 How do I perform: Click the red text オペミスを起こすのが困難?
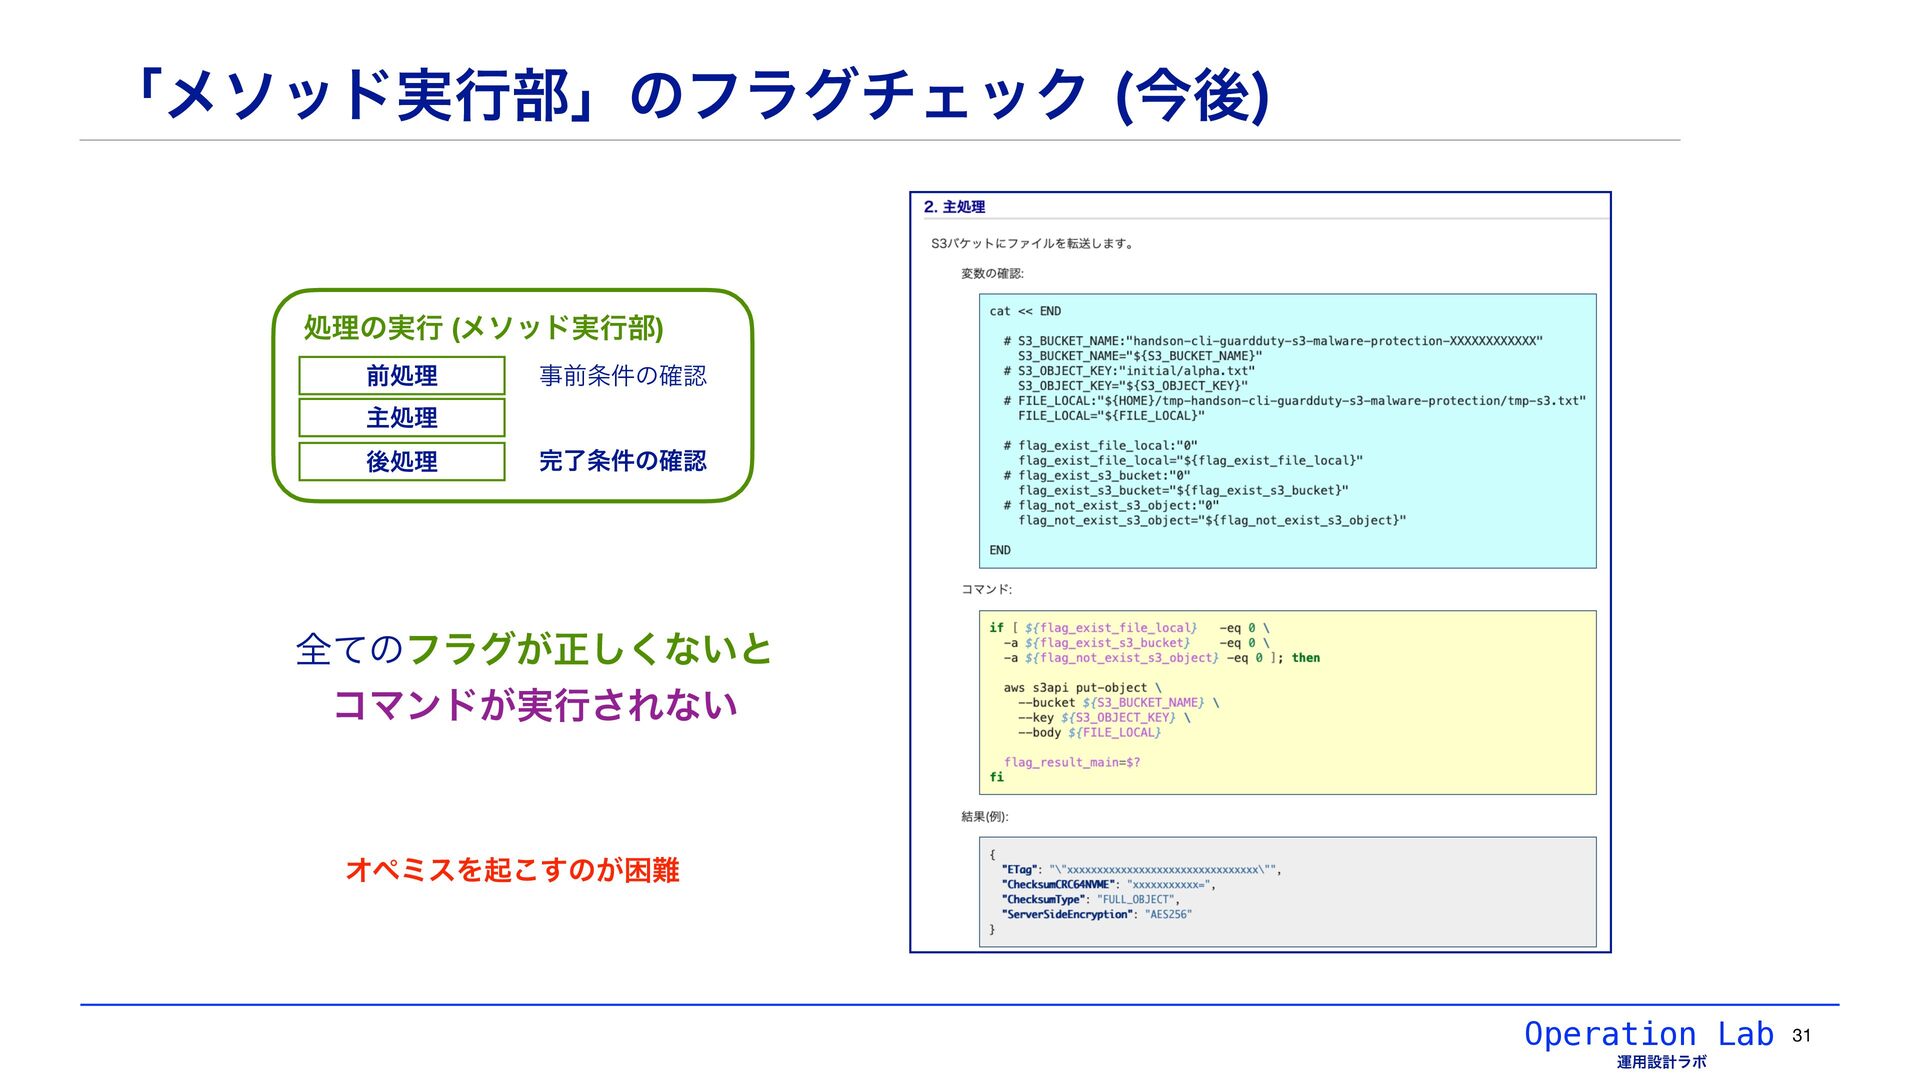click(512, 870)
